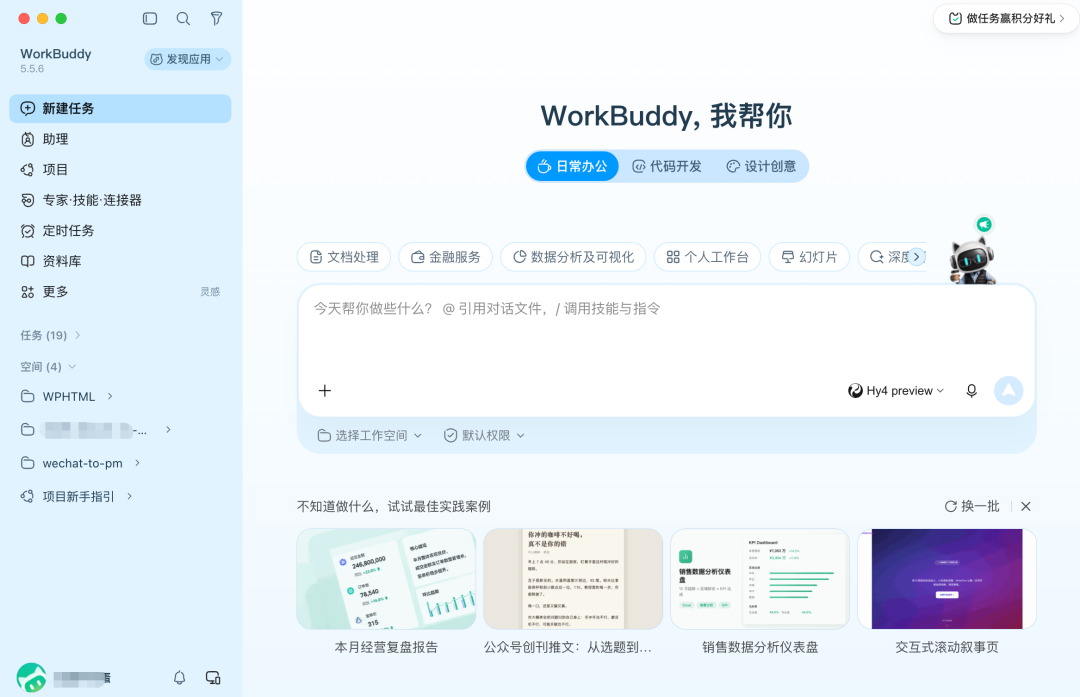
Task: Open 项目 in the sidebar
Action: 120,169
